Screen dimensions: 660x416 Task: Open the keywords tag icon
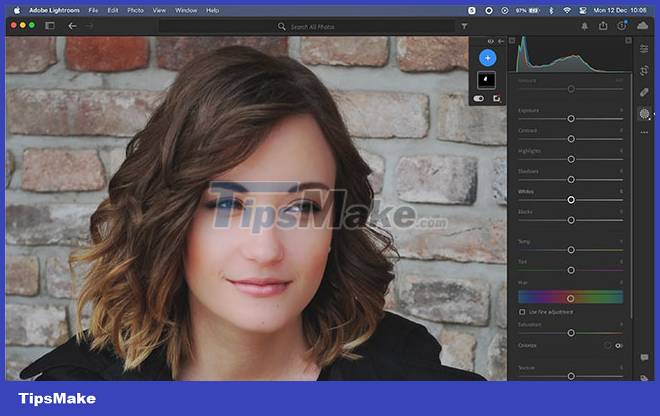644,378
